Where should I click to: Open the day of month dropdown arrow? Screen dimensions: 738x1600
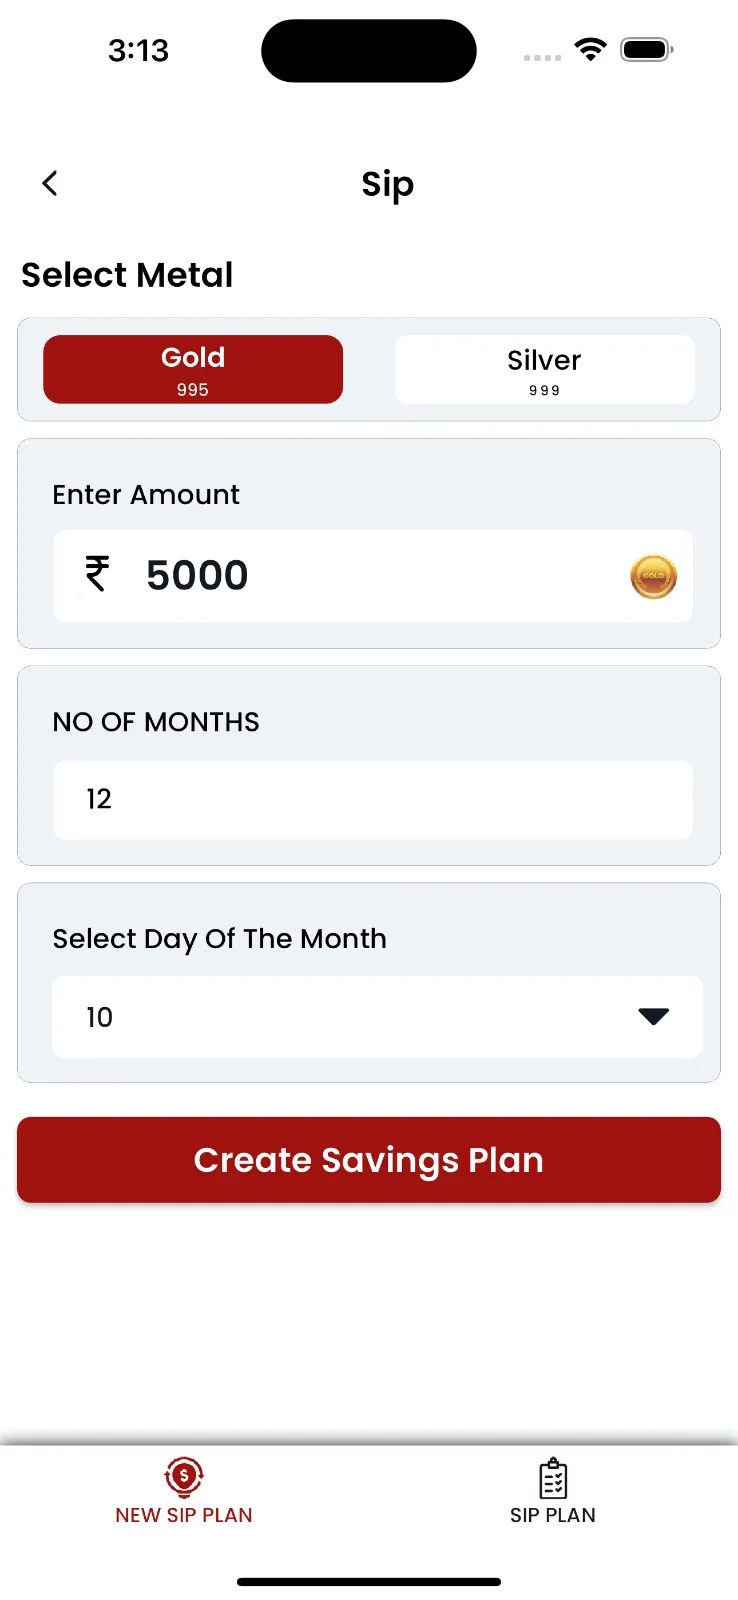pos(653,1016)
